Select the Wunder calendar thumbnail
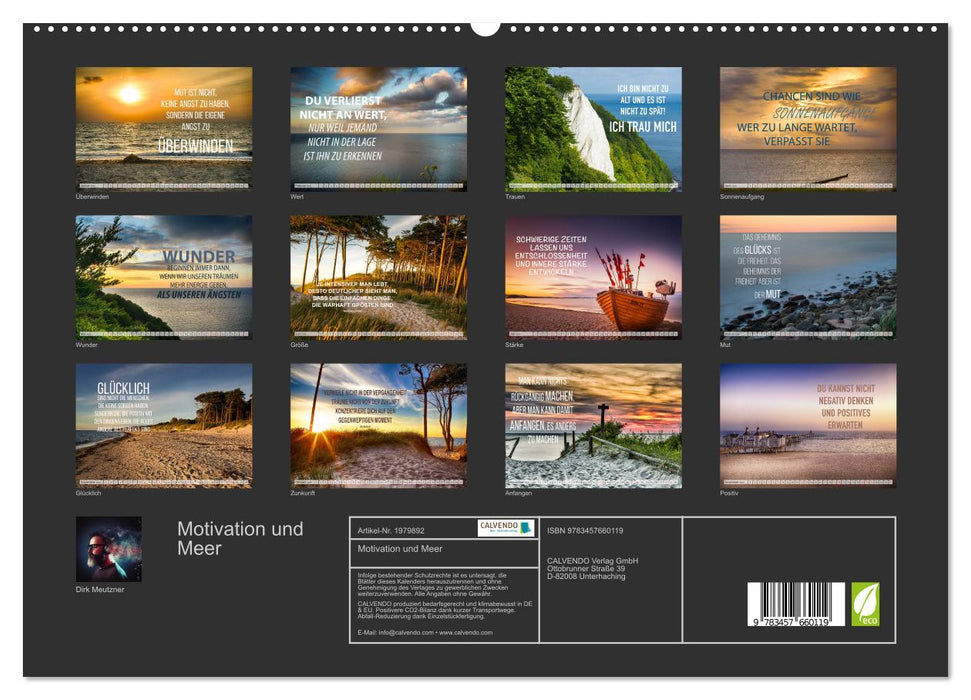Screen dimensions: 971x700 [155, 275]
